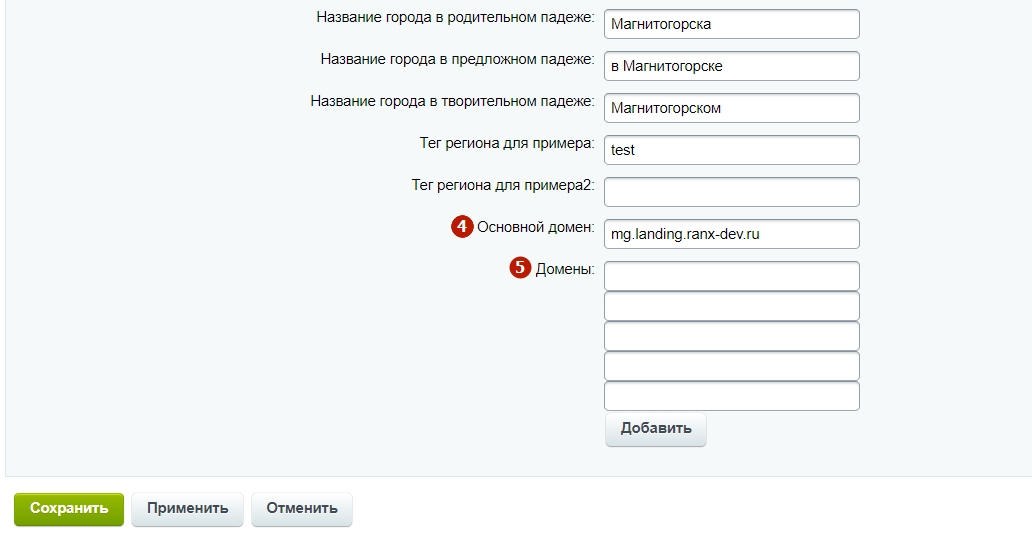The width and height of the screenshot is (1032, 535).
Task: Edit the творительном падеже city name field
Action: point(732,108)
